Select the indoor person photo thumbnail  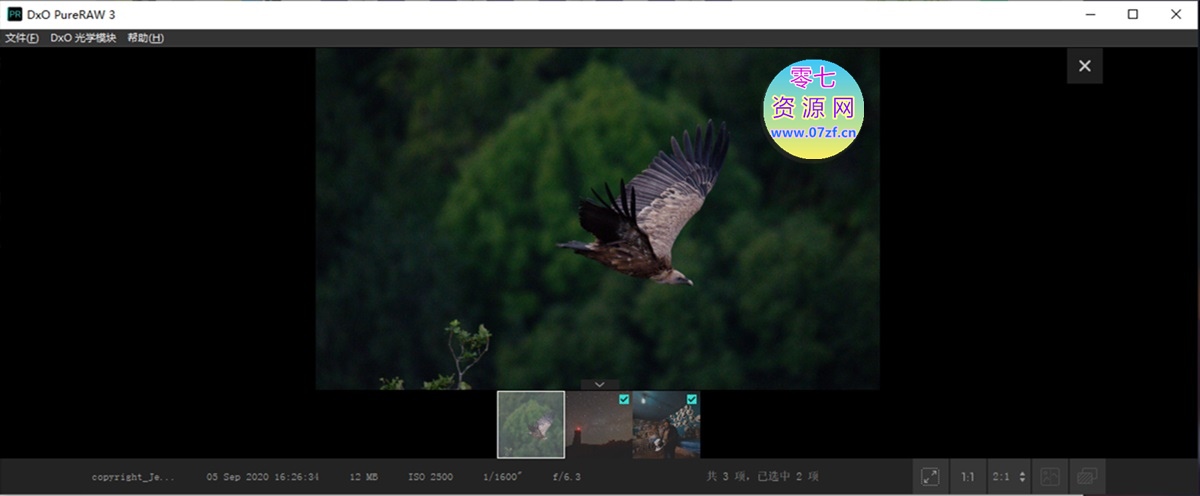tap(666, 426)
